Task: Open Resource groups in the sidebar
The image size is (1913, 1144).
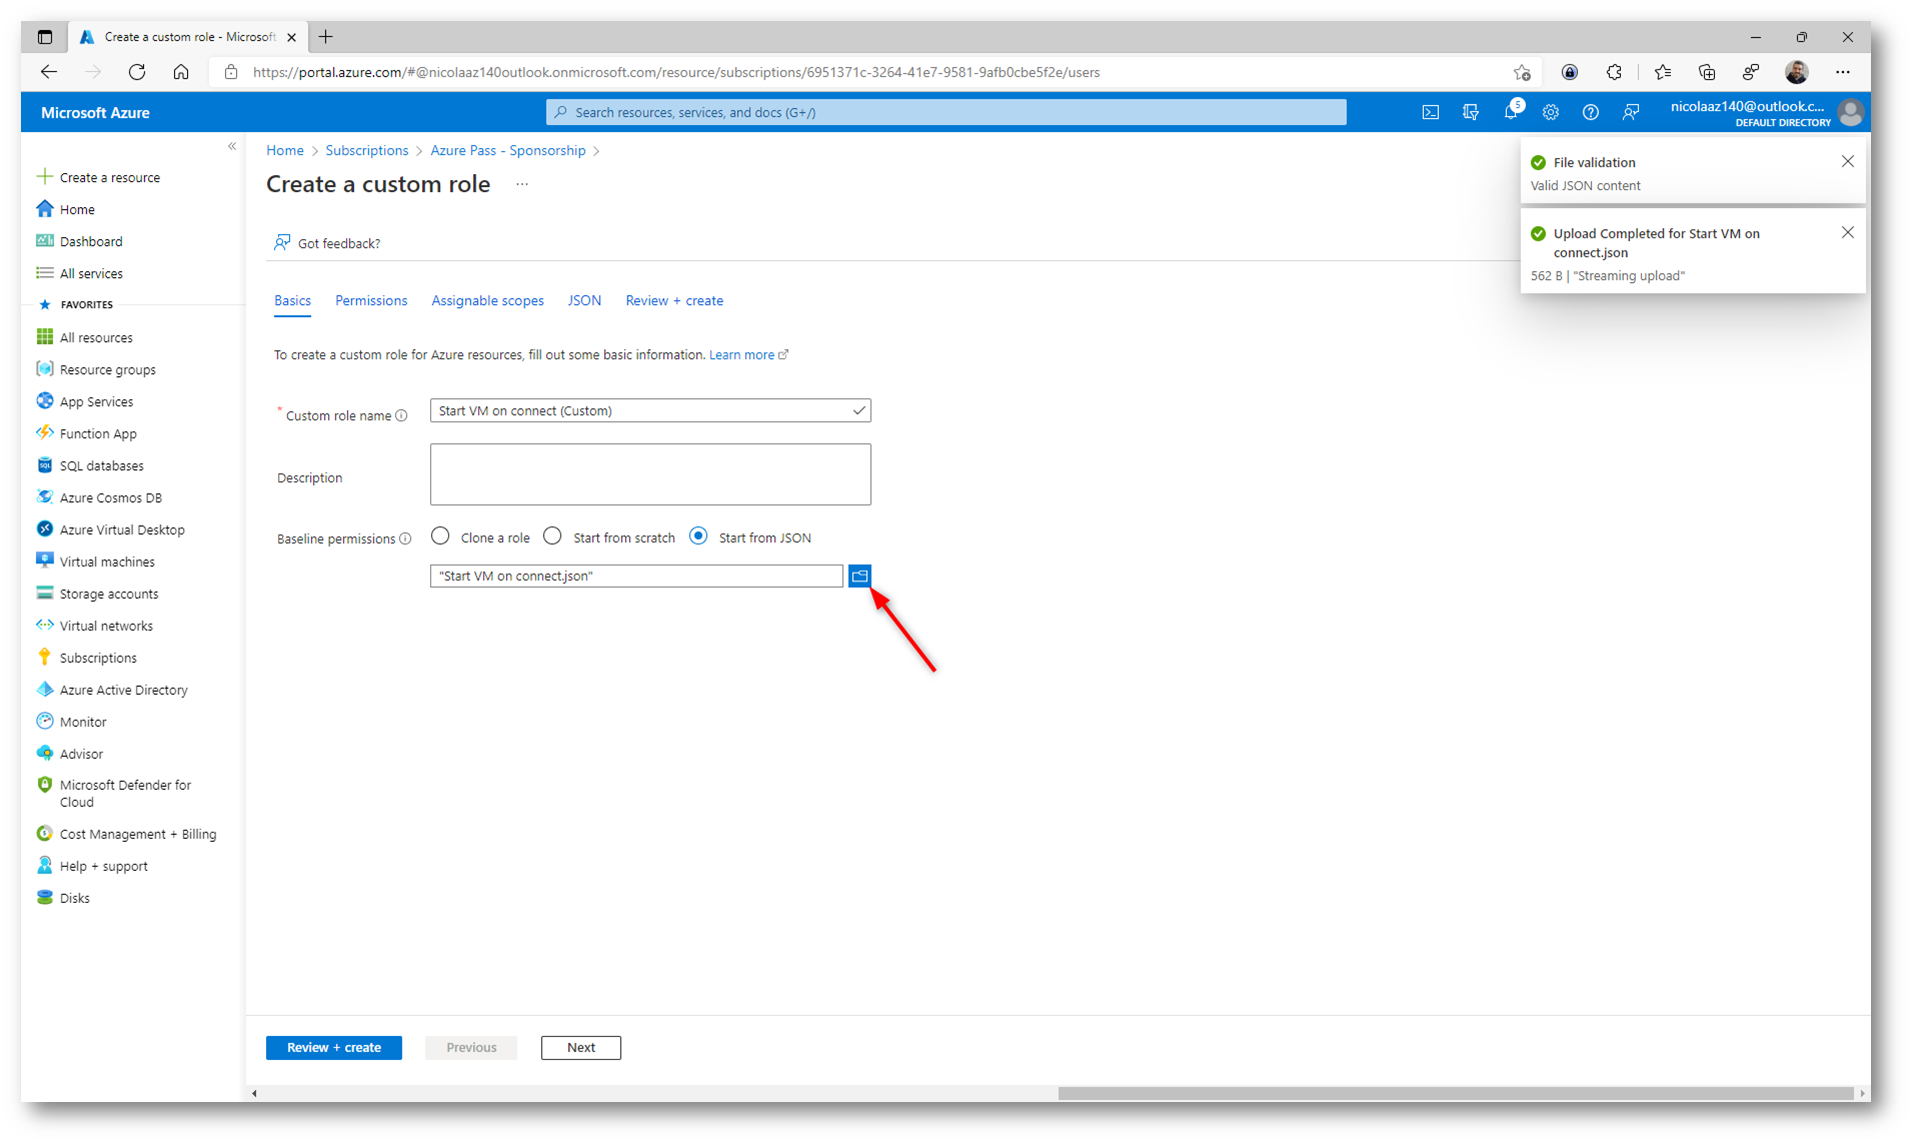Action: [x=107, y=370]
